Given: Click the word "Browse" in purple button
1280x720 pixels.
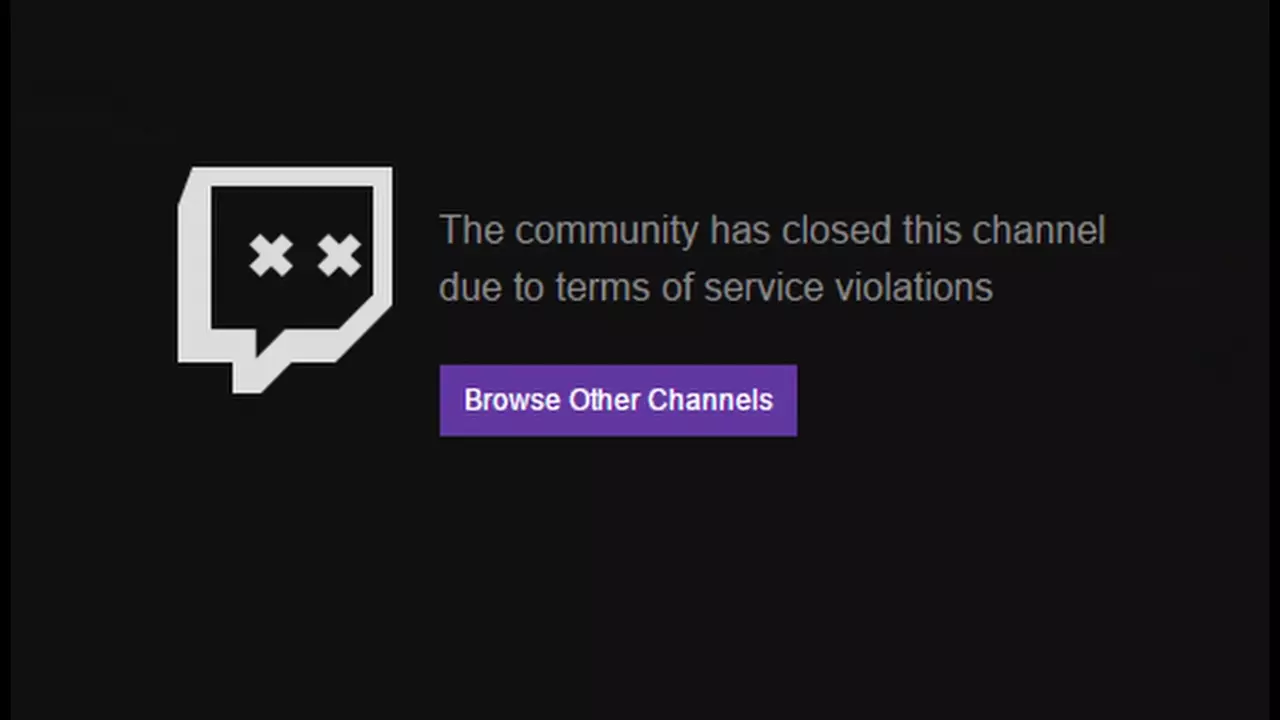Looking at the screenshot, I should [512, 400].
